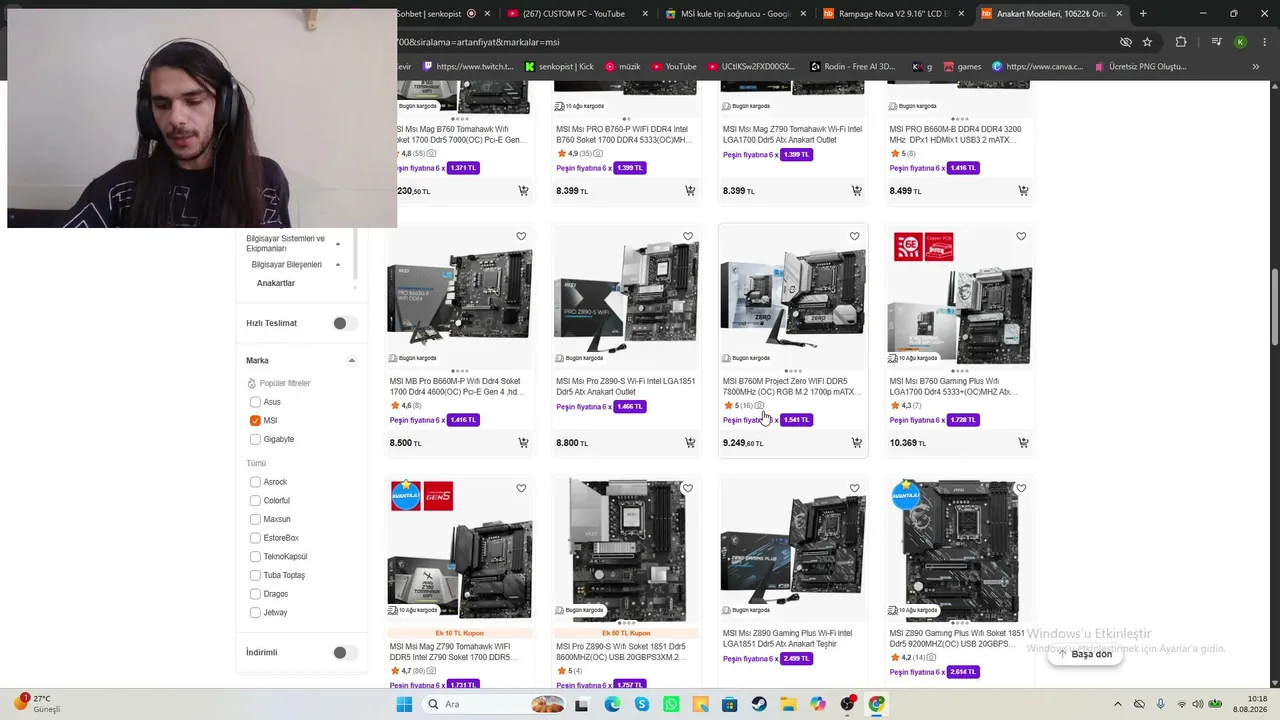Open the Chrome extensions menu
Viewport: 1280px width, 720px height.
point(1181,42)
